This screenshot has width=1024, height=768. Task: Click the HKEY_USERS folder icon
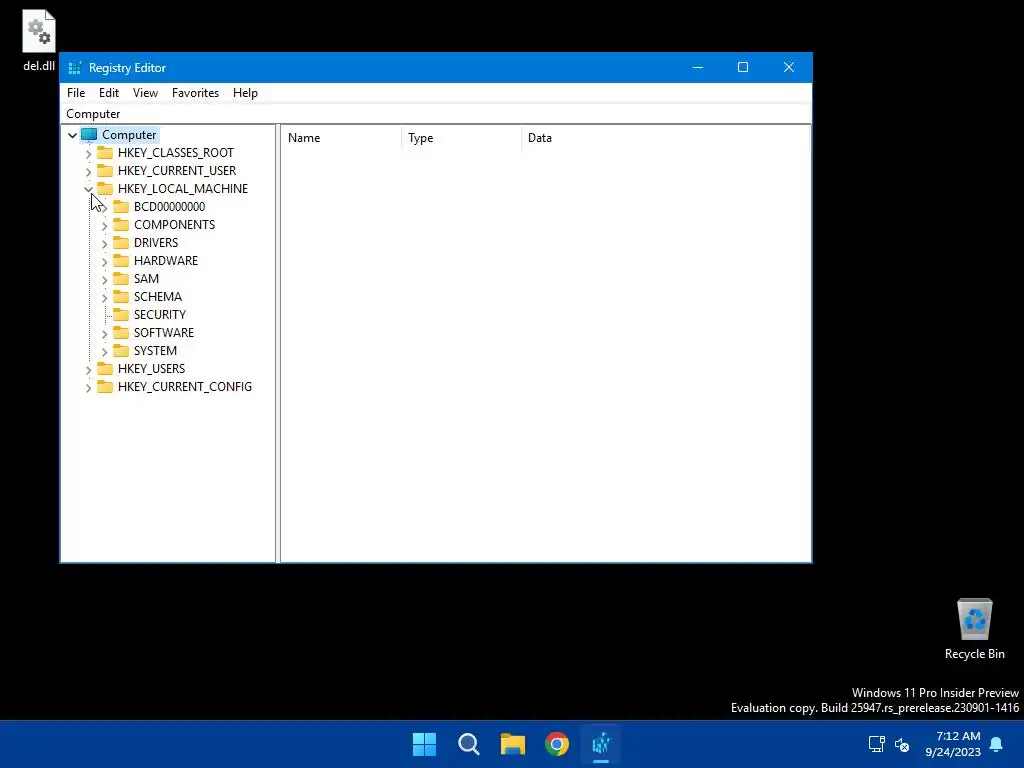(104, 369)
